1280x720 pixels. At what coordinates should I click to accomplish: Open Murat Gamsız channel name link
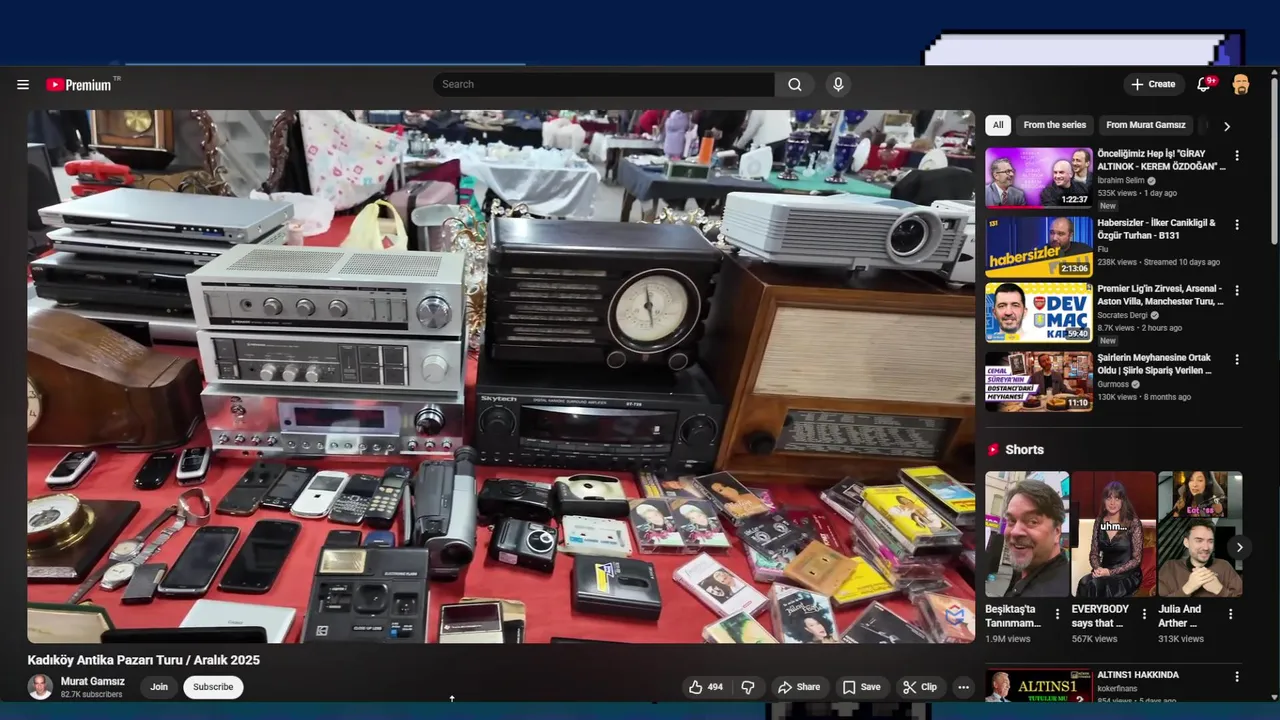(x=93, y=681)
